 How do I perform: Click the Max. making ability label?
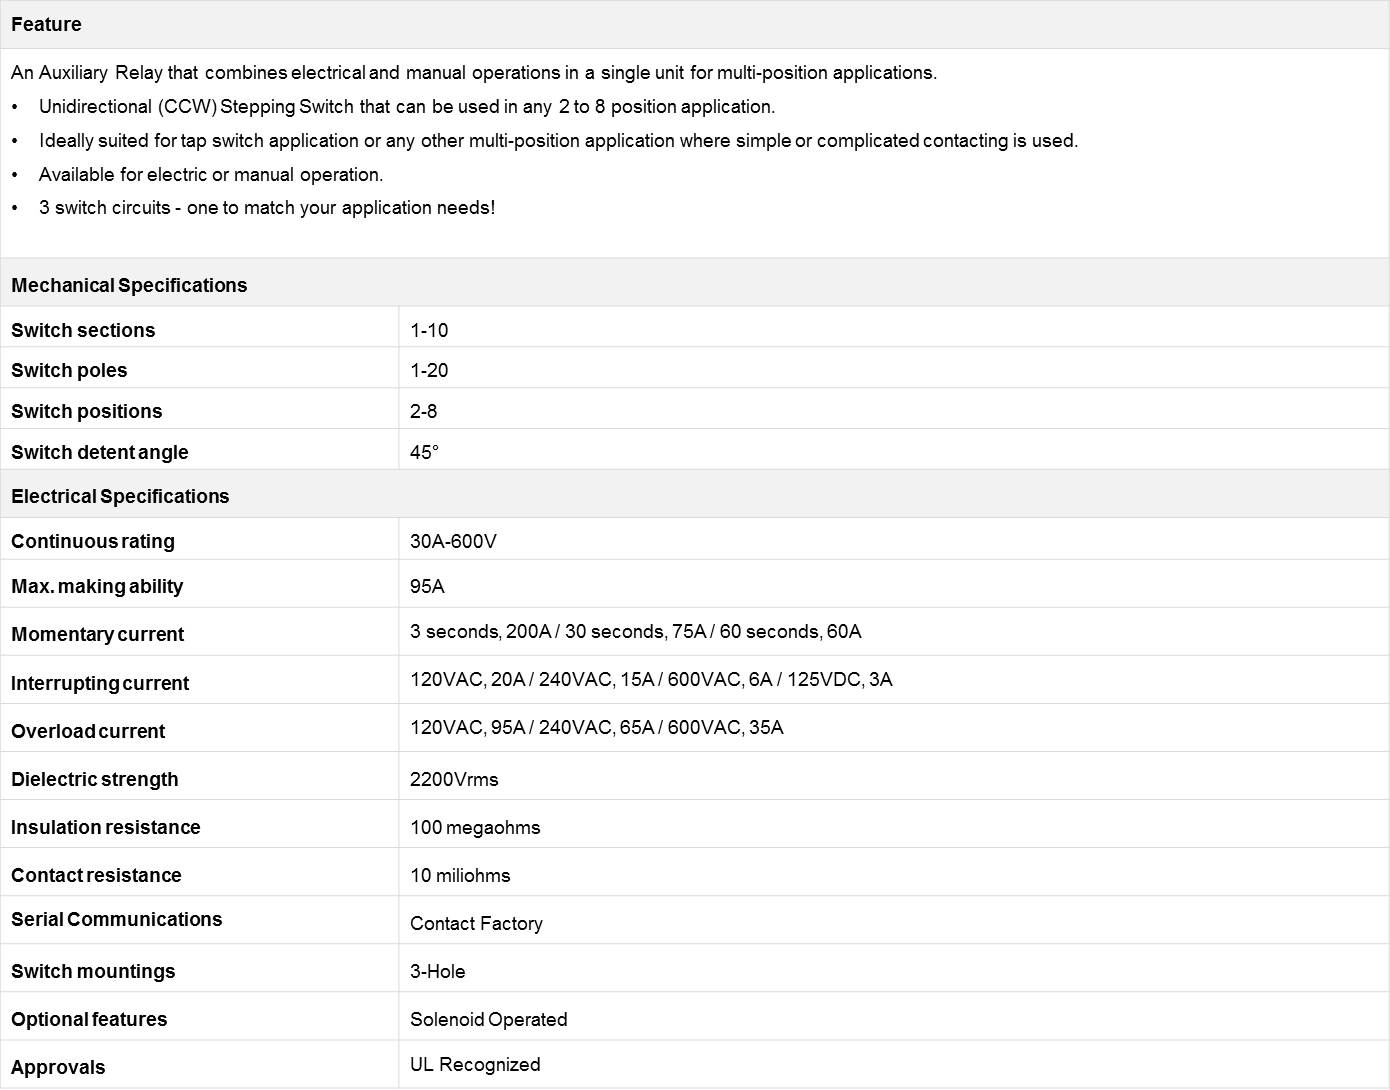97,586
